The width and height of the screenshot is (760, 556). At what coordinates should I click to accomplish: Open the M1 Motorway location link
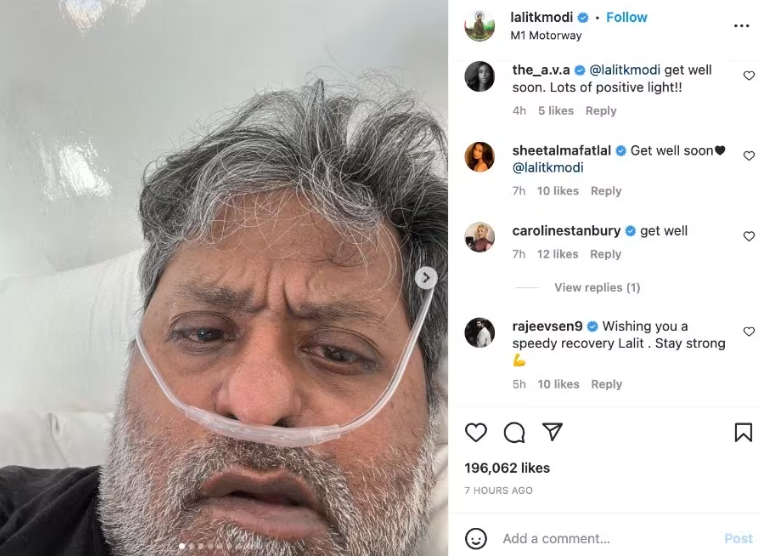(x=546, y=35)
